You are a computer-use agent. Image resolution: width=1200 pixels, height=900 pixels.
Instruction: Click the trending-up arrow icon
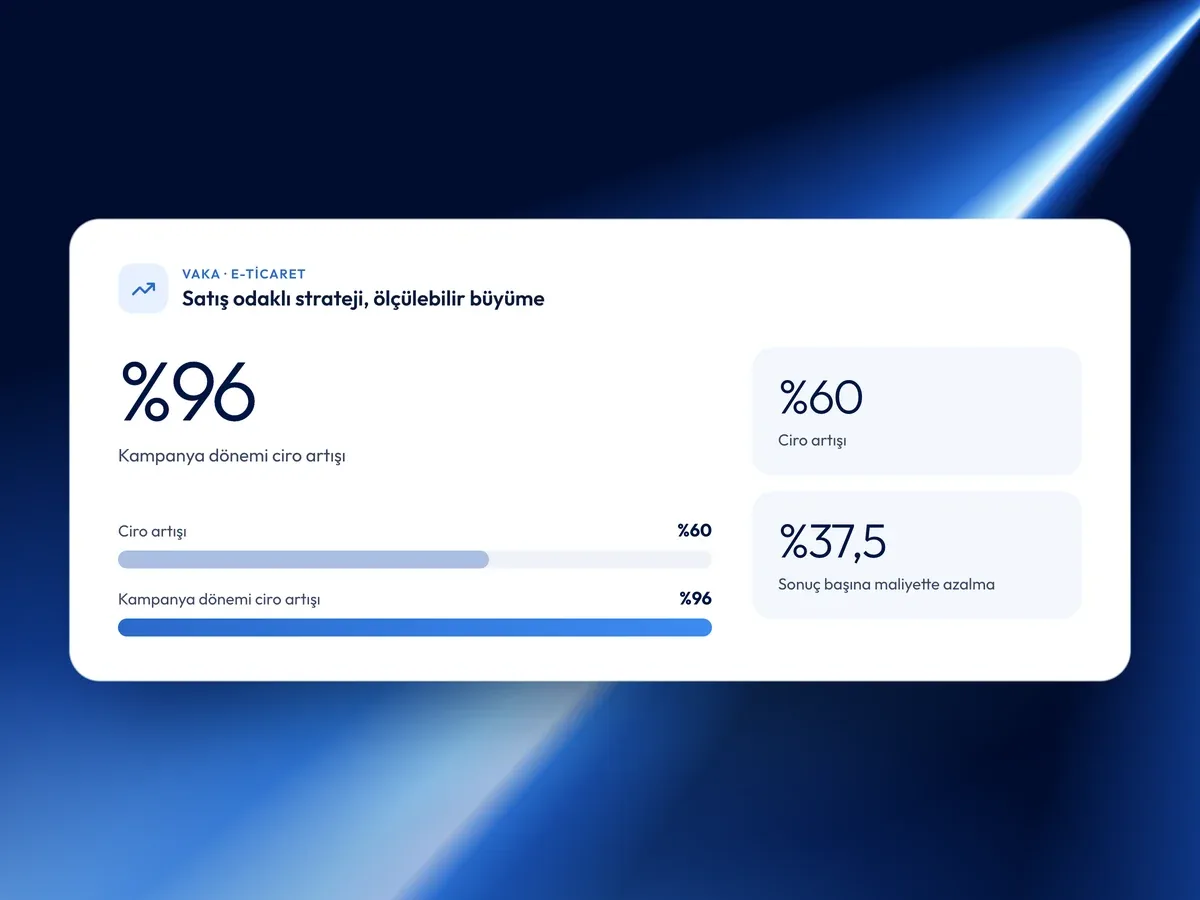tap(143, 289)
